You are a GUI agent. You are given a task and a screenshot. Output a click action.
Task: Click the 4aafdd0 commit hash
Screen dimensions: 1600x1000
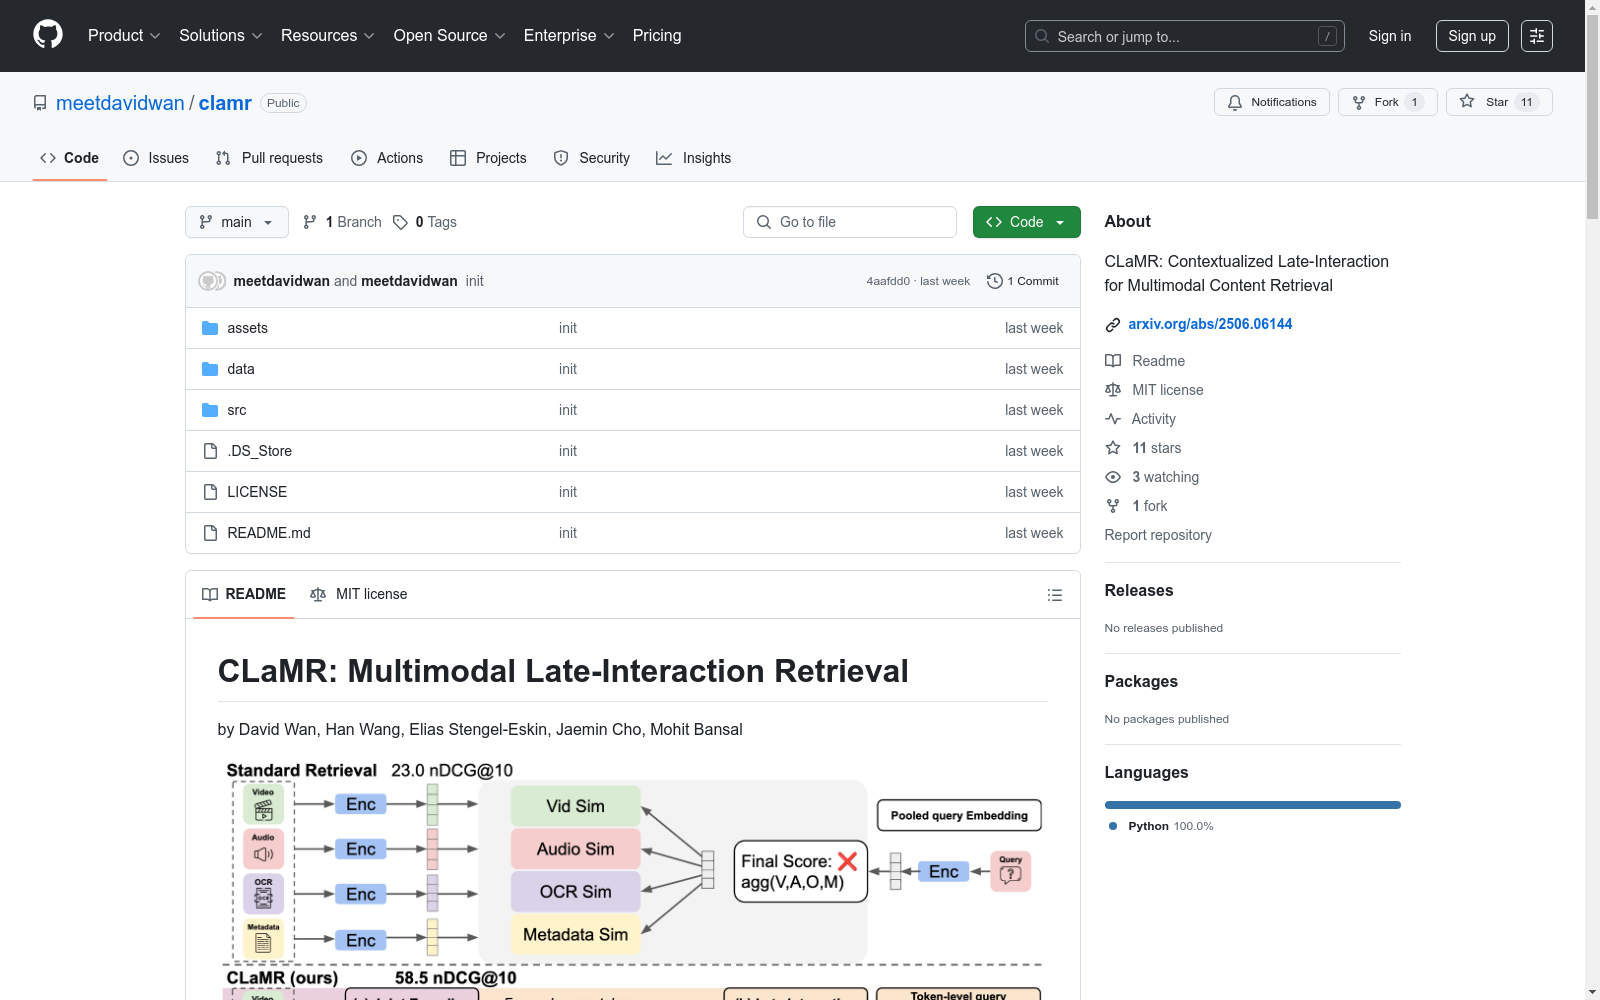point(888,281)
